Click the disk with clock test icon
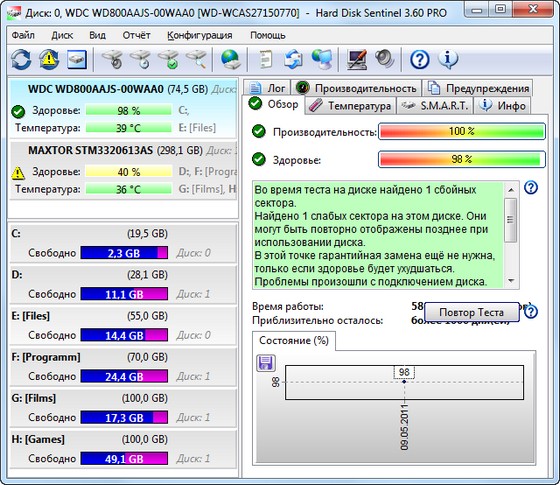Image resolution: width=560 pixels, height=485 pixels. 140,59
